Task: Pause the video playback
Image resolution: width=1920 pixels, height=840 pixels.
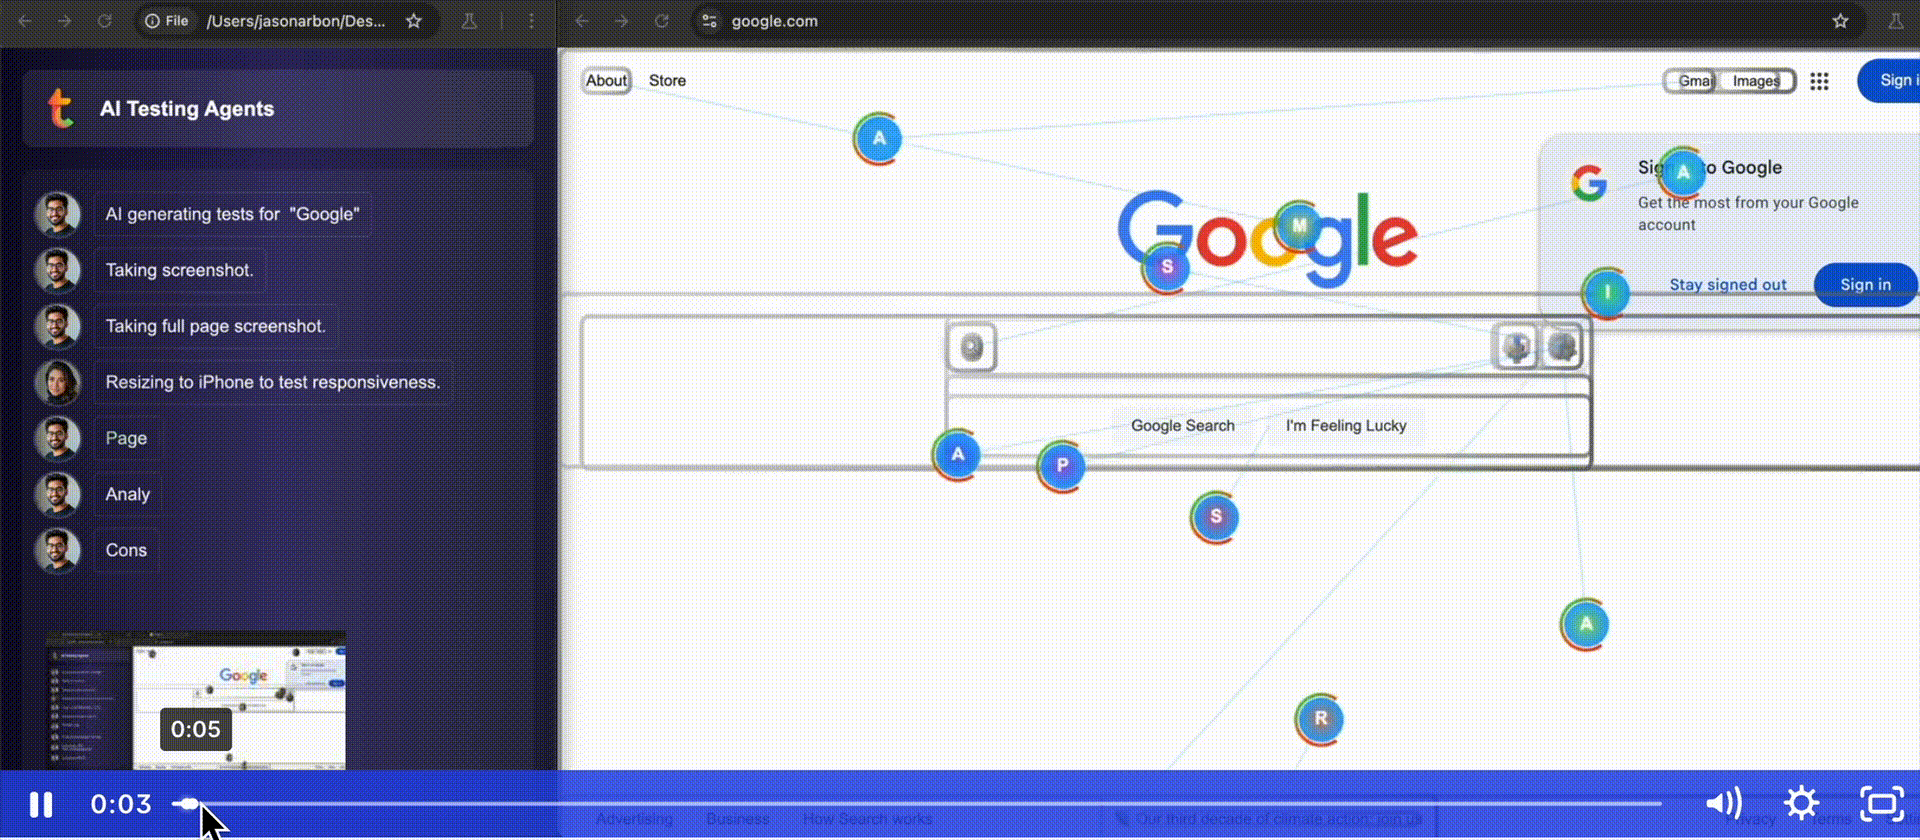Action: click(41, 804)
